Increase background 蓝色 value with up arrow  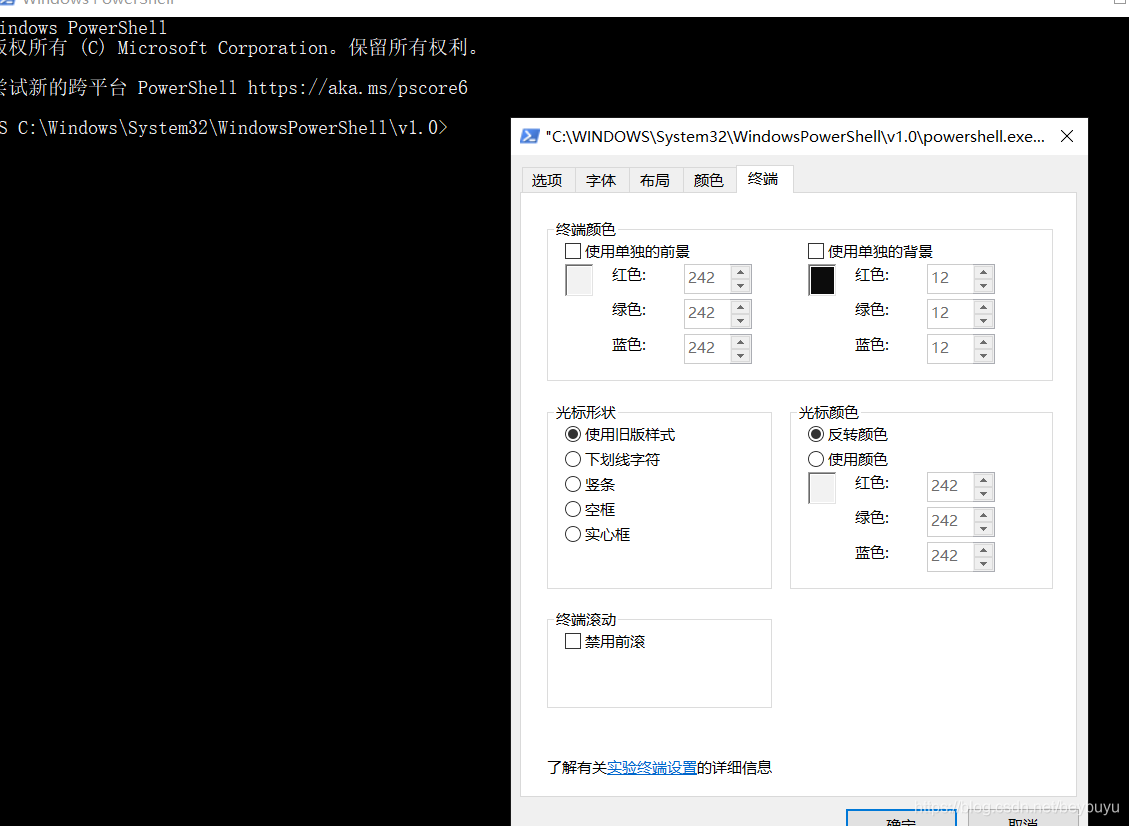[984, 341]
